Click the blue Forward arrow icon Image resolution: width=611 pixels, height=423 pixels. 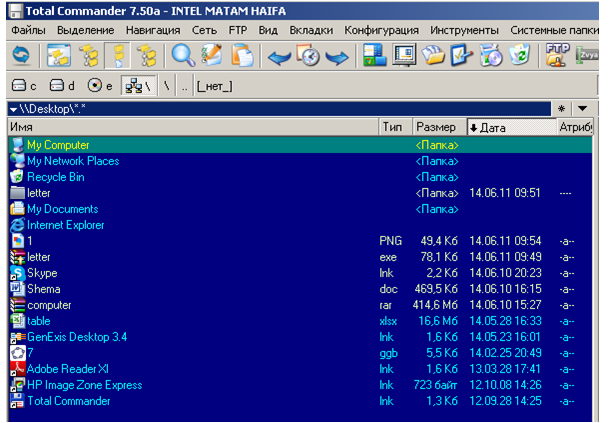[x=337, y=55]
